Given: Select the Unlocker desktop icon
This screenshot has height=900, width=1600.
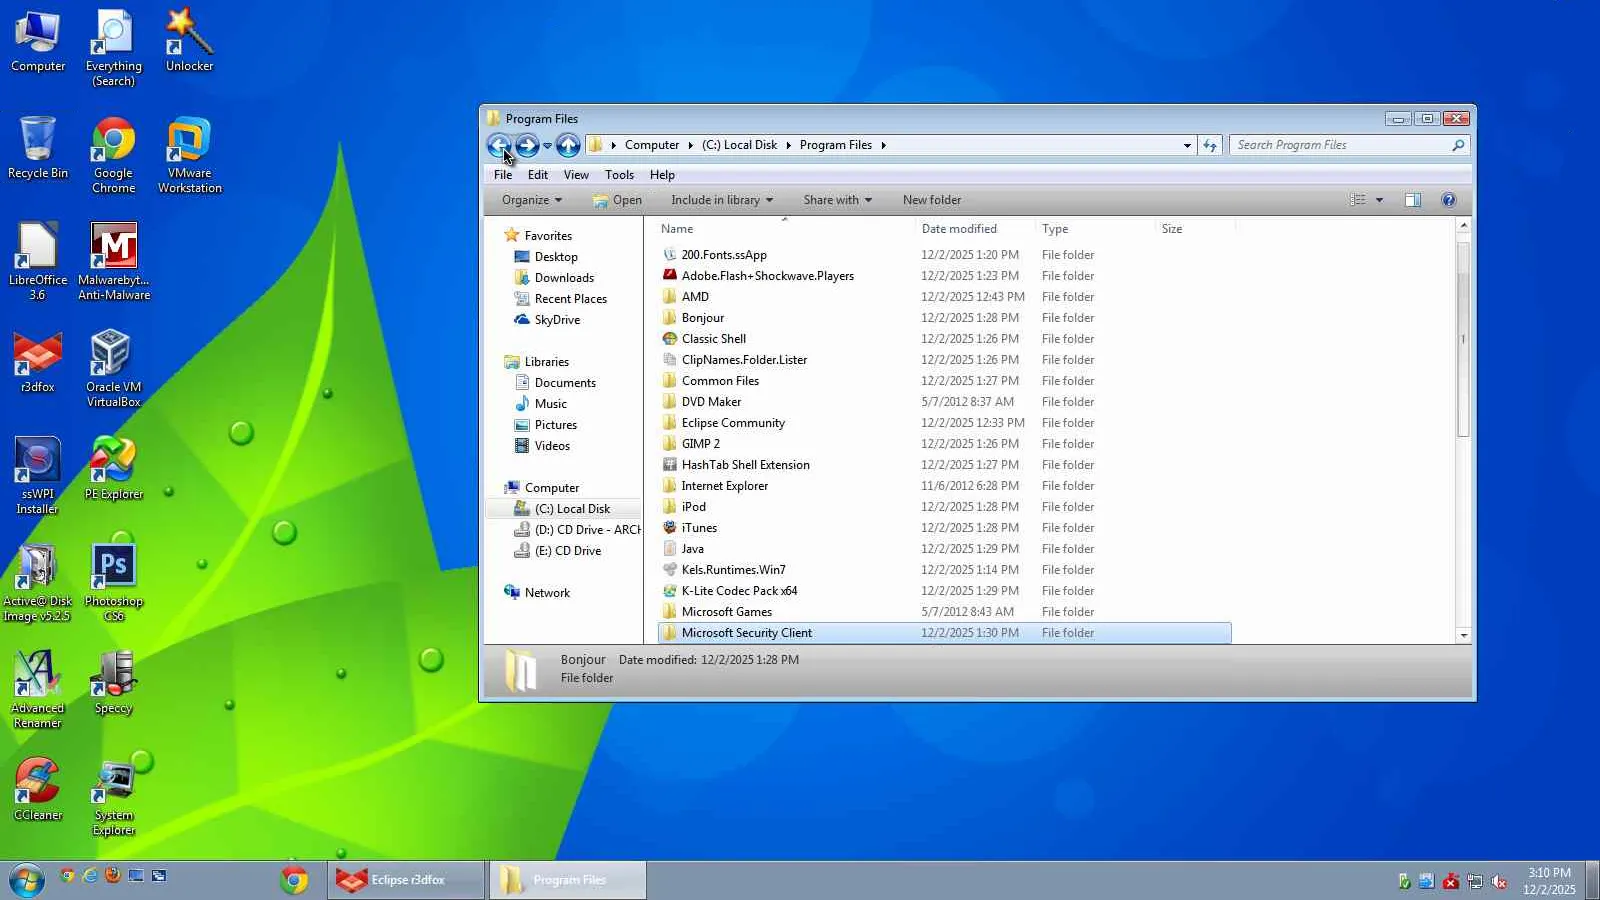Looking at the screenshot, I should point(190,41).
